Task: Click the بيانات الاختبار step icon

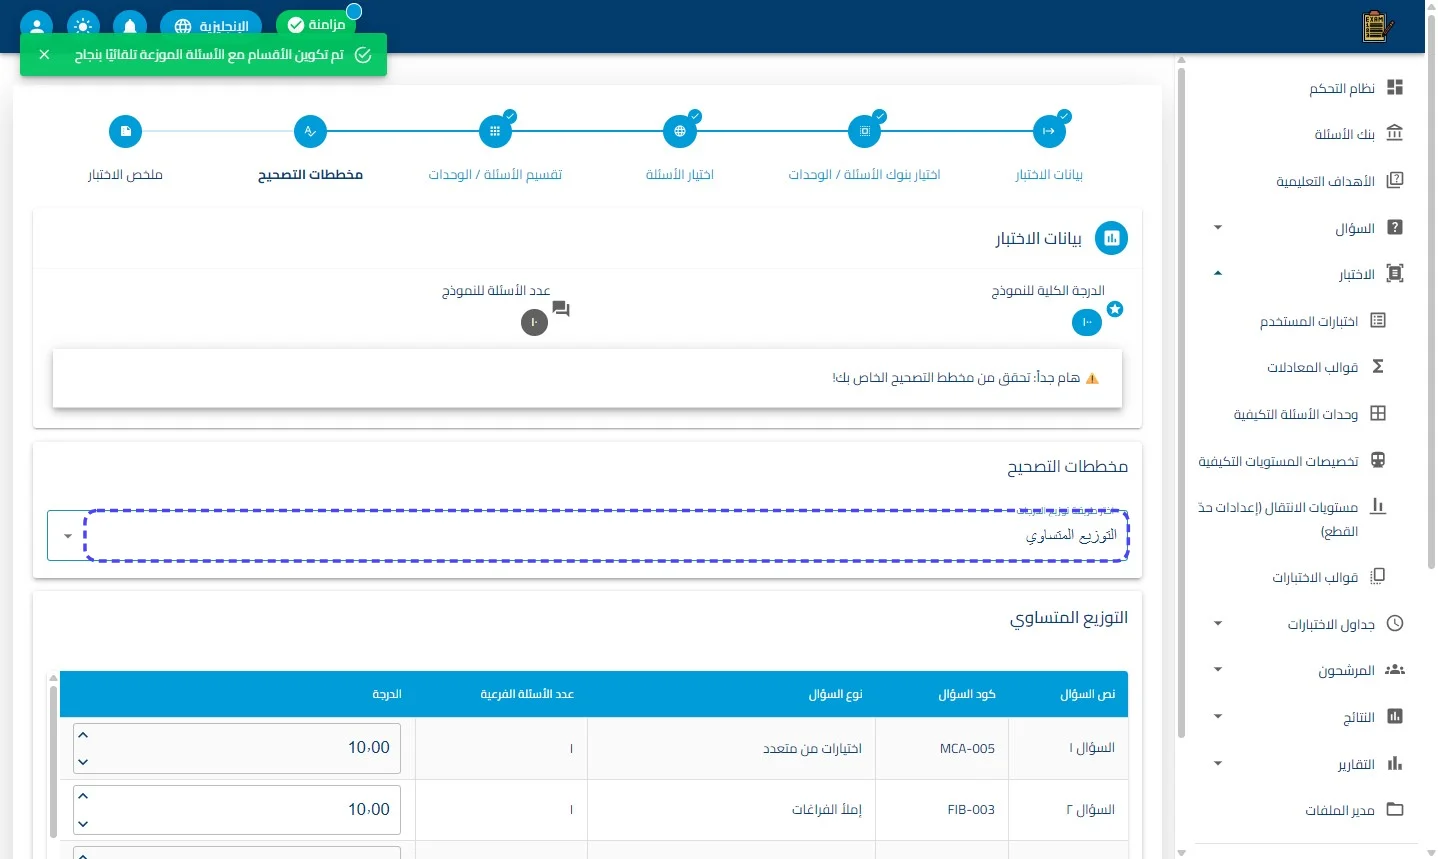Action: [x=1049, y=131]
